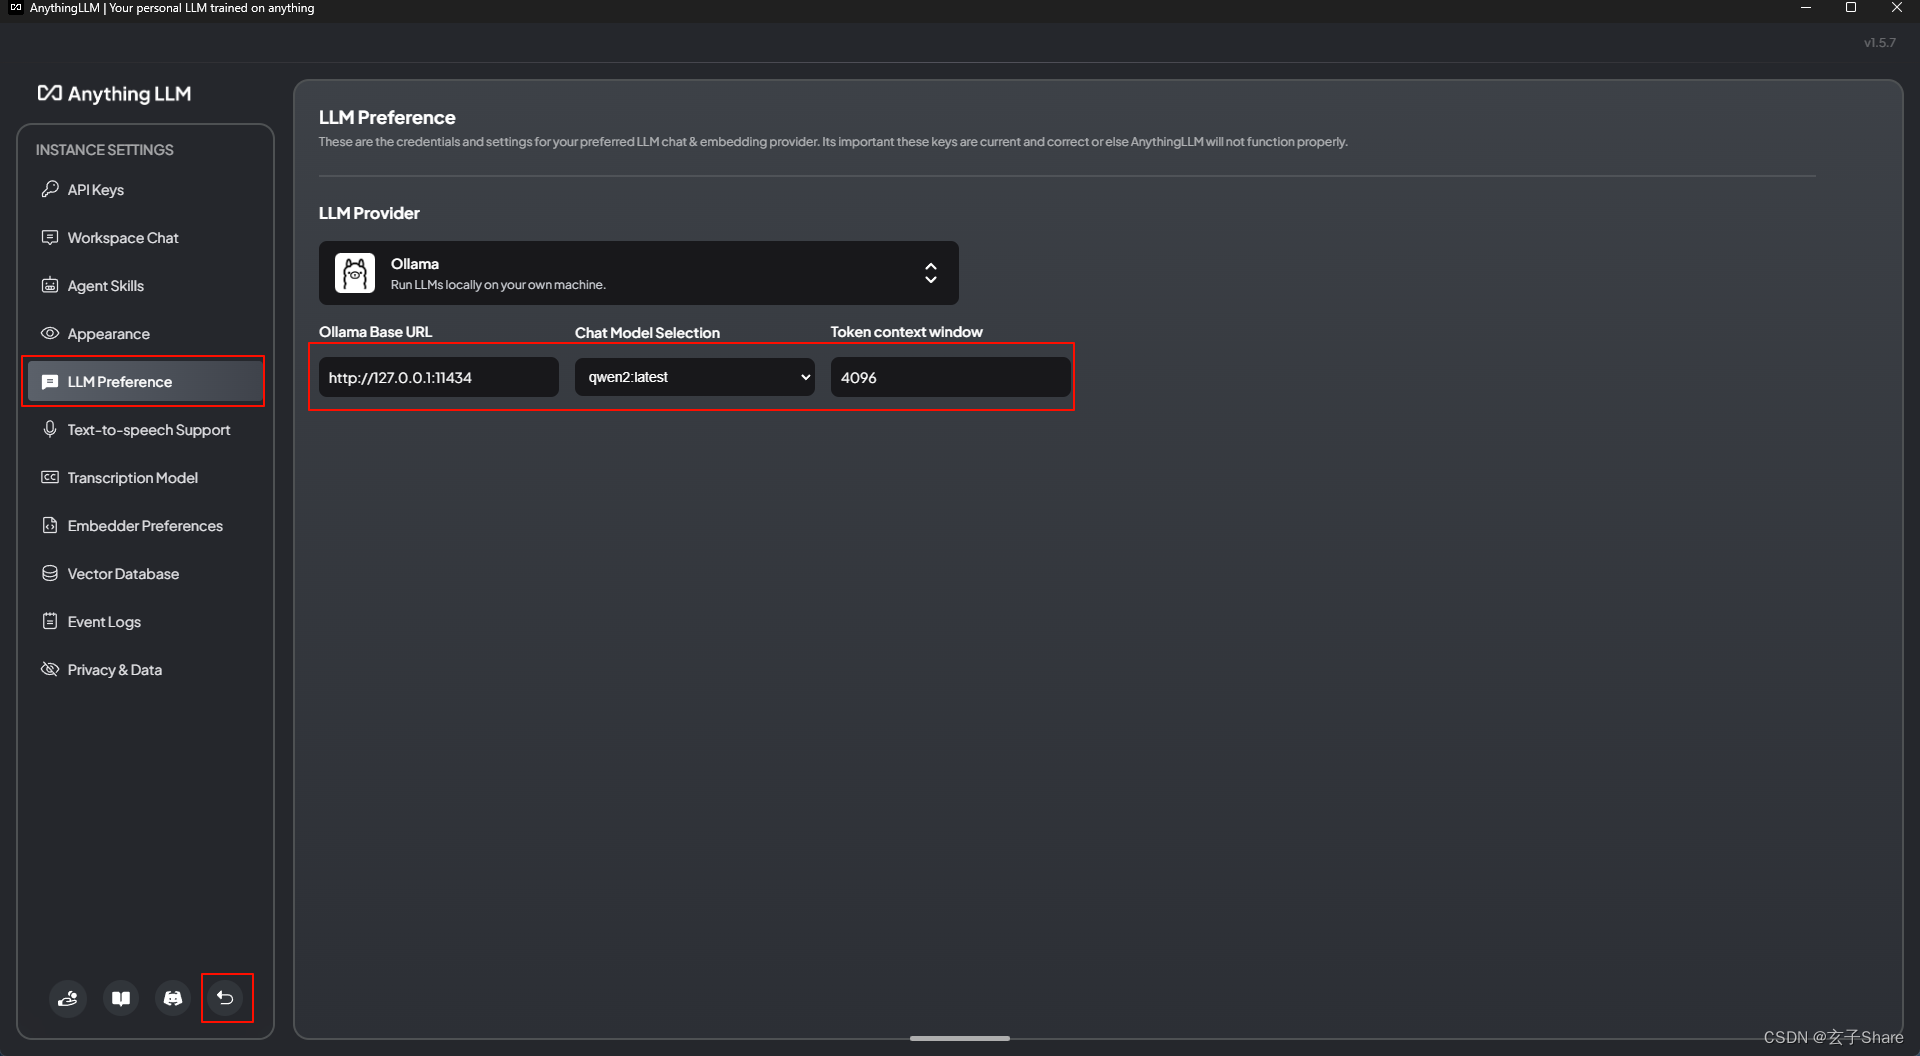Click the Privacy & Data crossed-eye icon
This screenshot has height=1056, width=1920.
pos(50,669)
